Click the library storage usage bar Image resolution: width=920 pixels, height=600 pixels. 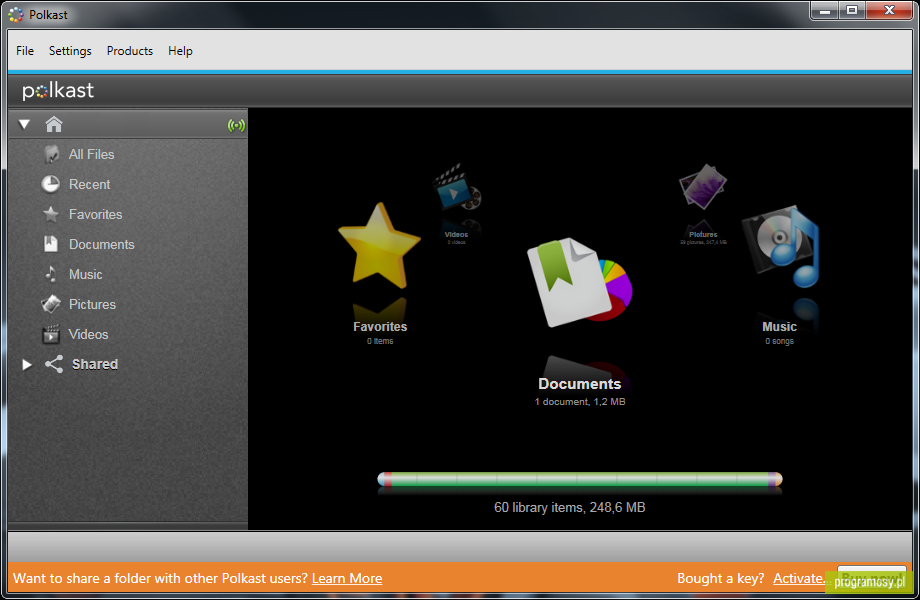click(x=580, y=479)
